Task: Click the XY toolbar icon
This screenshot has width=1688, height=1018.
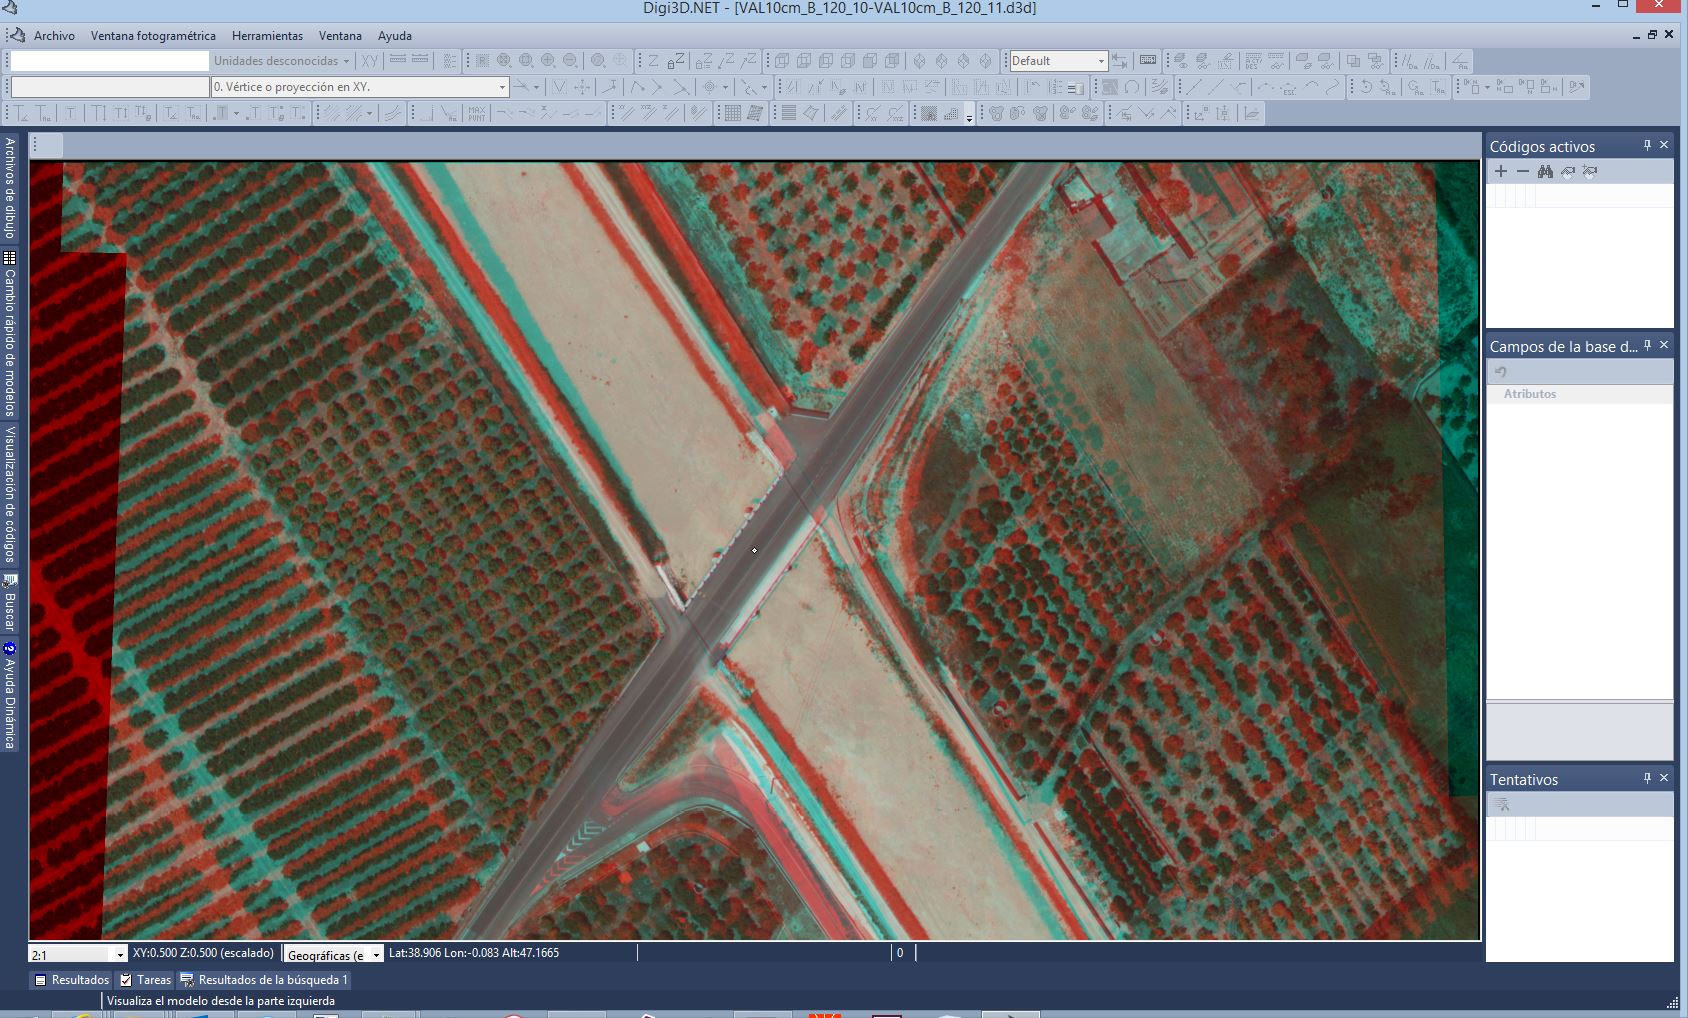Action: pyautogui.click(x=370, y=61)
